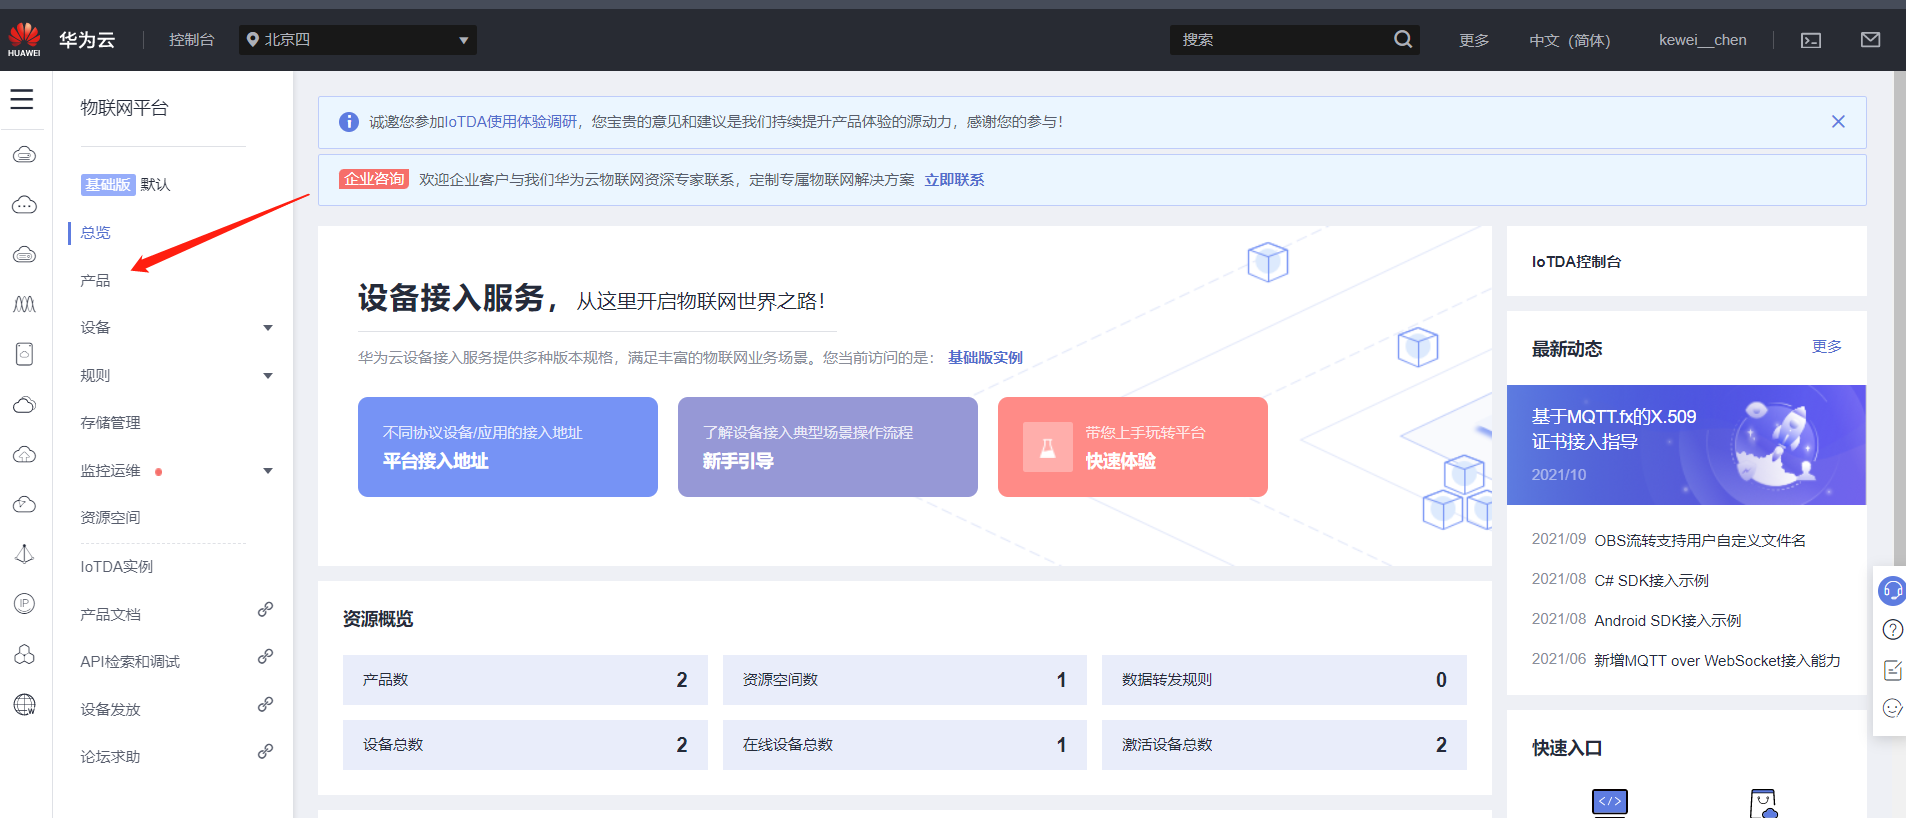Open the kewei__chen account menu
Viewport: 1906px width, 818px height.
click(1702, 40)
